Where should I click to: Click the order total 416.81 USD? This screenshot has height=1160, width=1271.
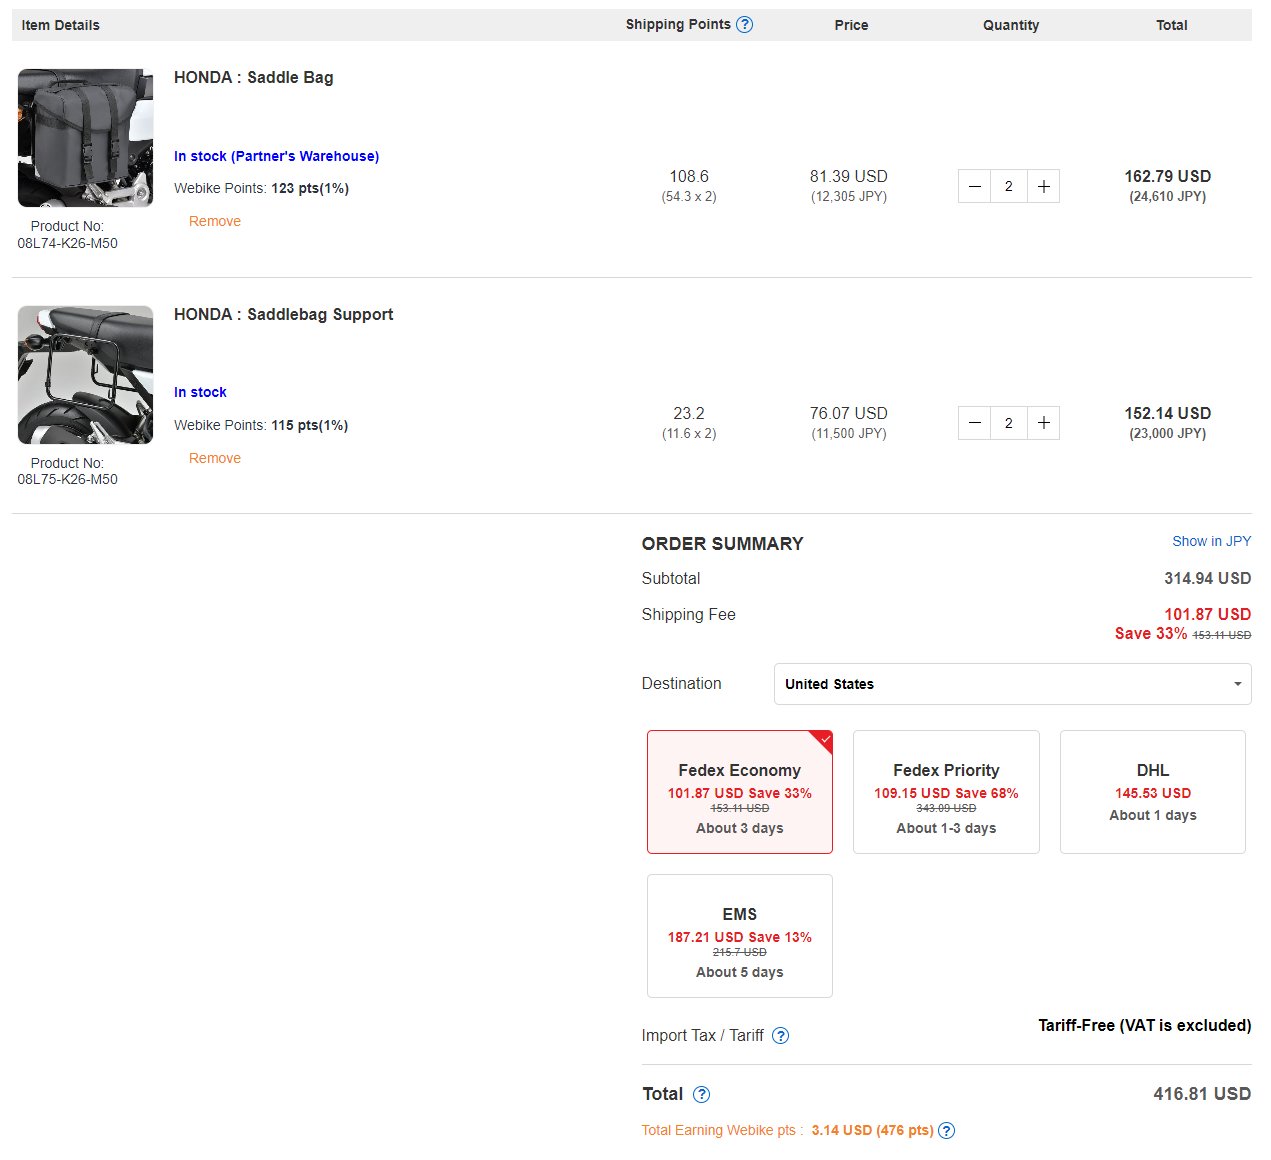coord(1202,1094)
